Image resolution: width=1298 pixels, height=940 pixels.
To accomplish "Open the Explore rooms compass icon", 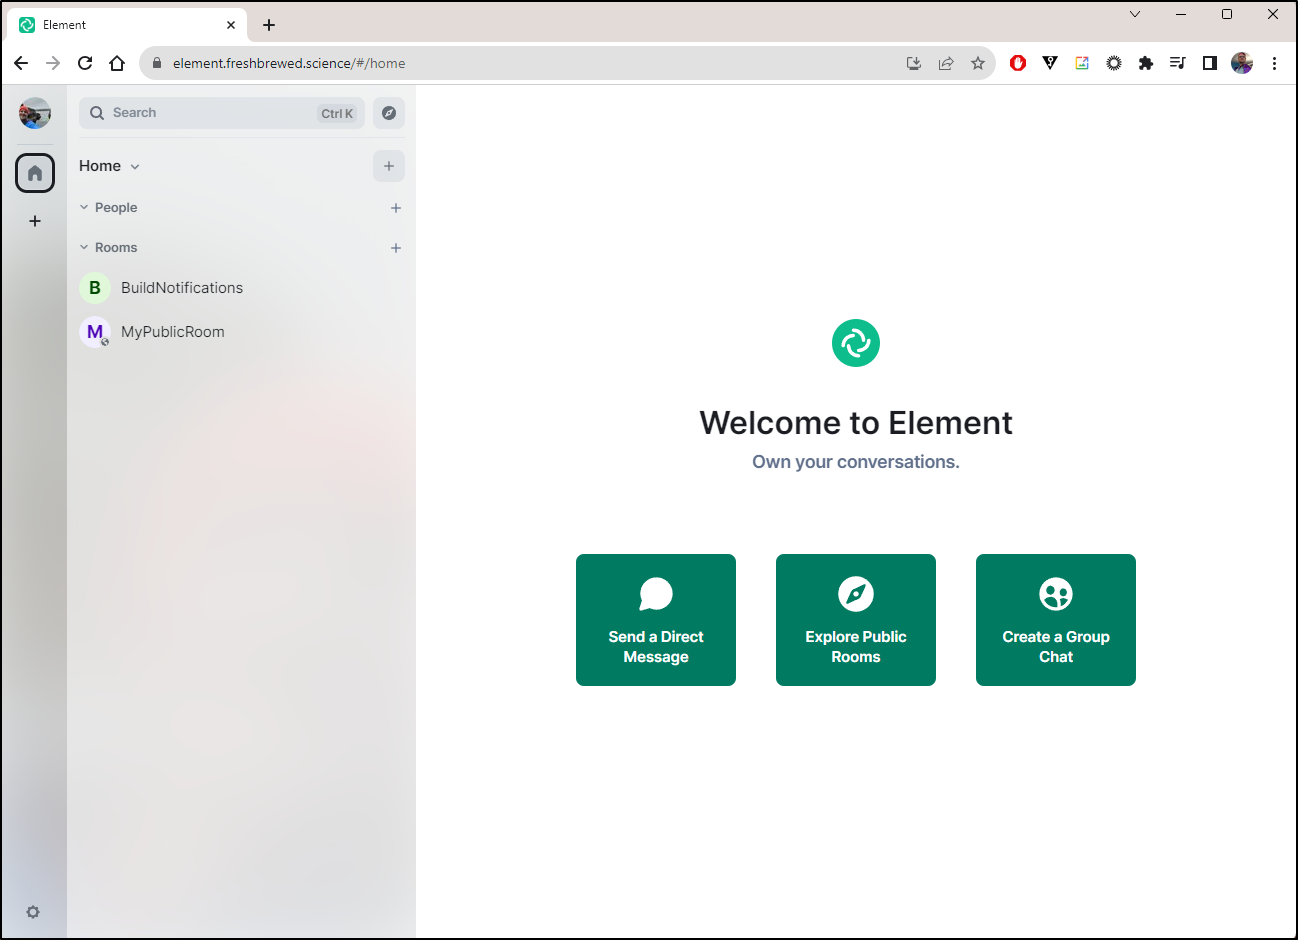I will [x=389, y=113].
